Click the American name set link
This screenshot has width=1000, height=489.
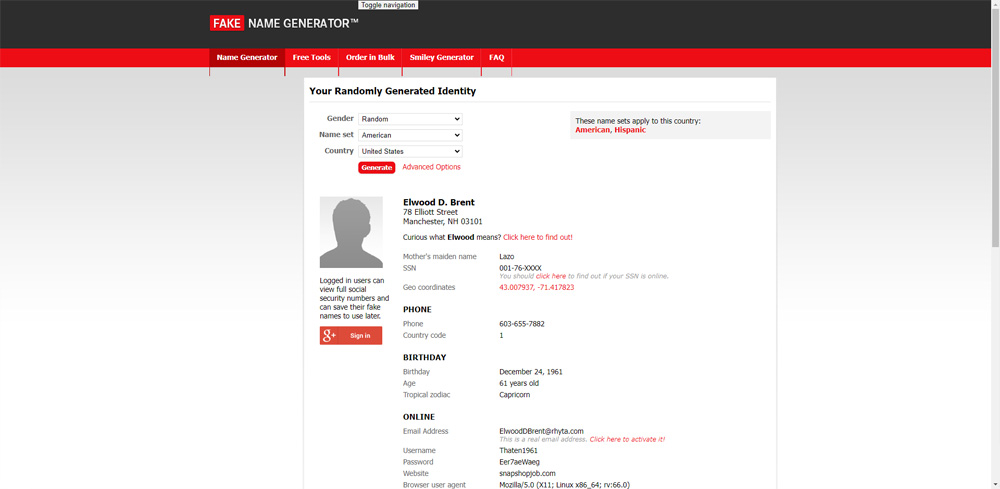point(592,130)
